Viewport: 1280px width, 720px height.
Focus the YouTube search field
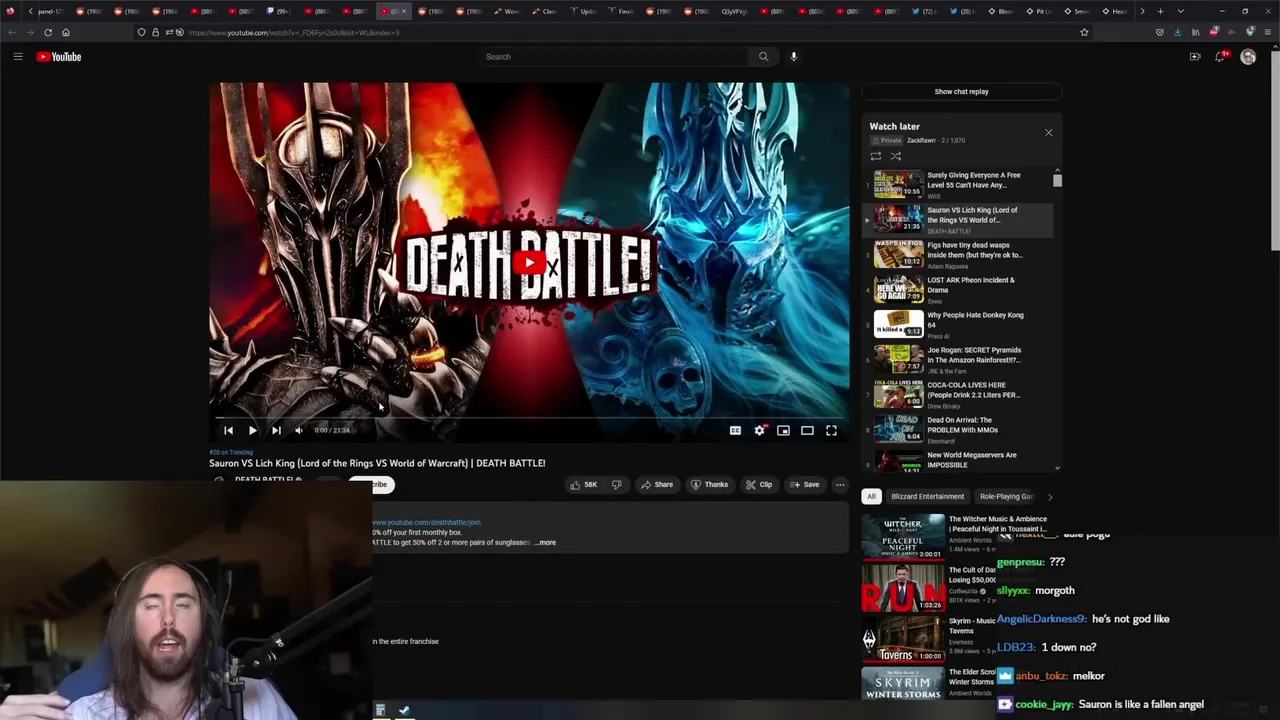coord(614,57)
